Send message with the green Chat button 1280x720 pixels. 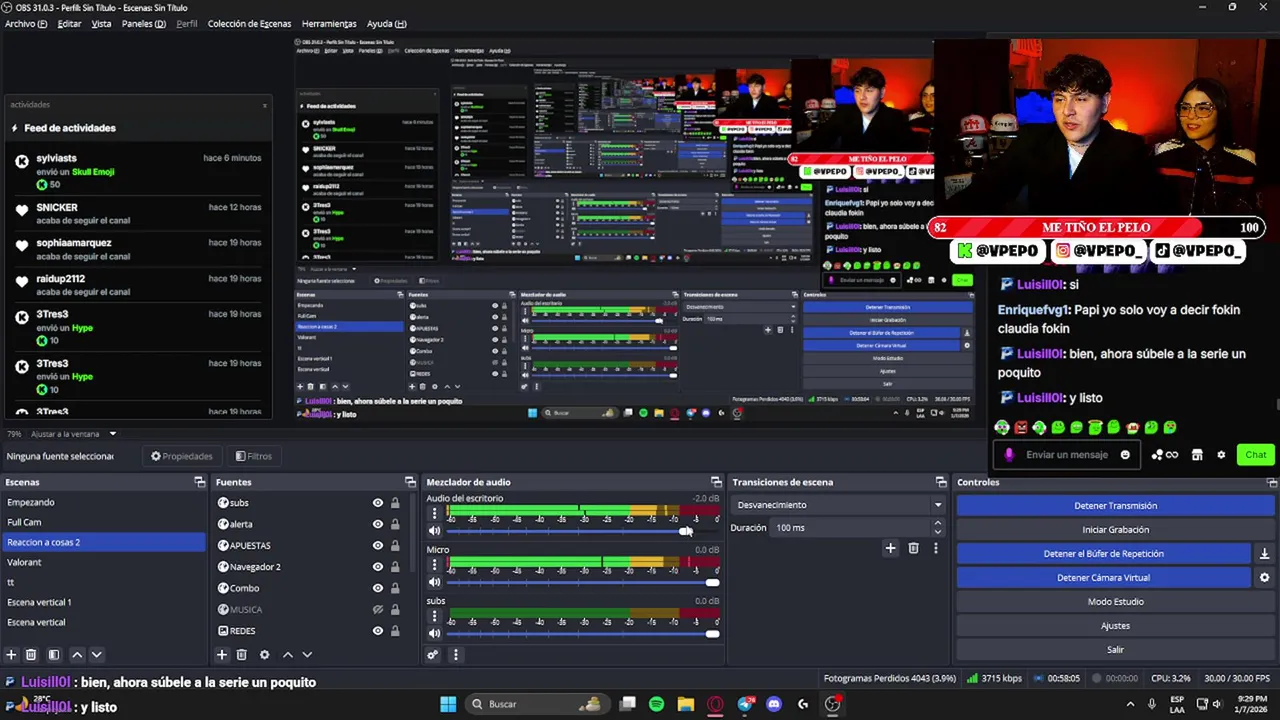[x=1256, y=455]
